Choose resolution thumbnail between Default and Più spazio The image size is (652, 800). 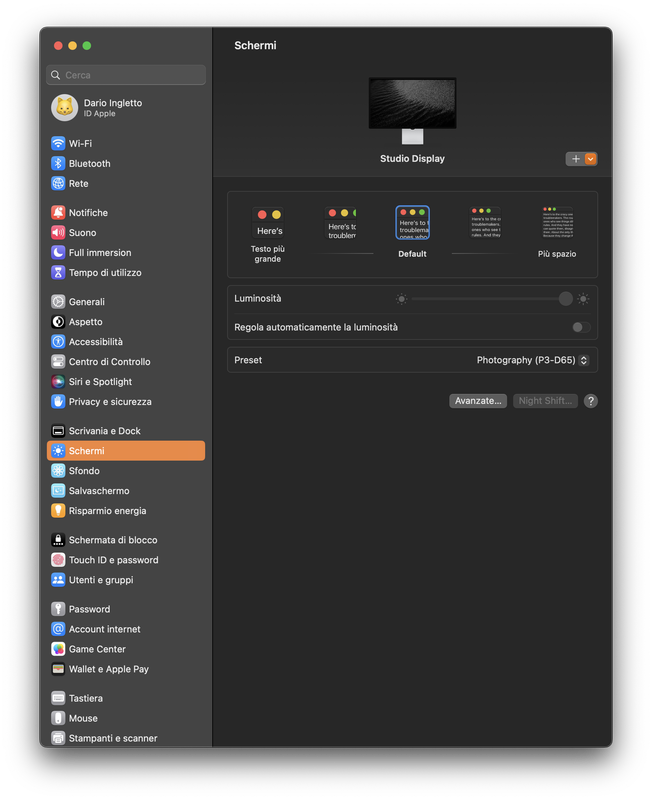(x=485, y=223)
